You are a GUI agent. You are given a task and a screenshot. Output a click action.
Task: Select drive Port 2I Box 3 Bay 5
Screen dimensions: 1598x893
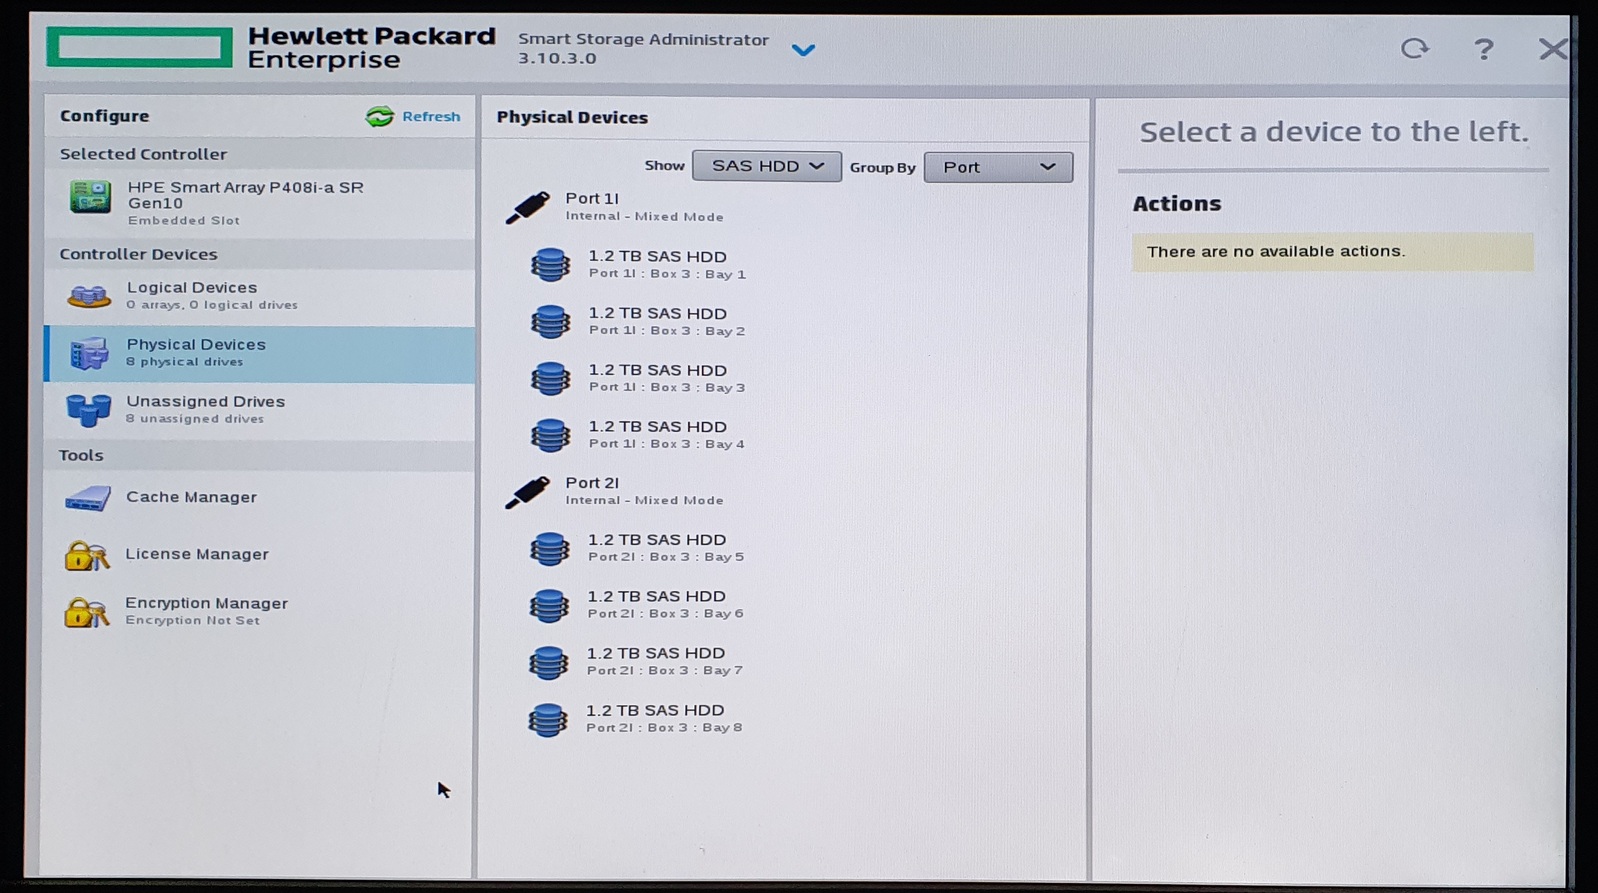666,548
